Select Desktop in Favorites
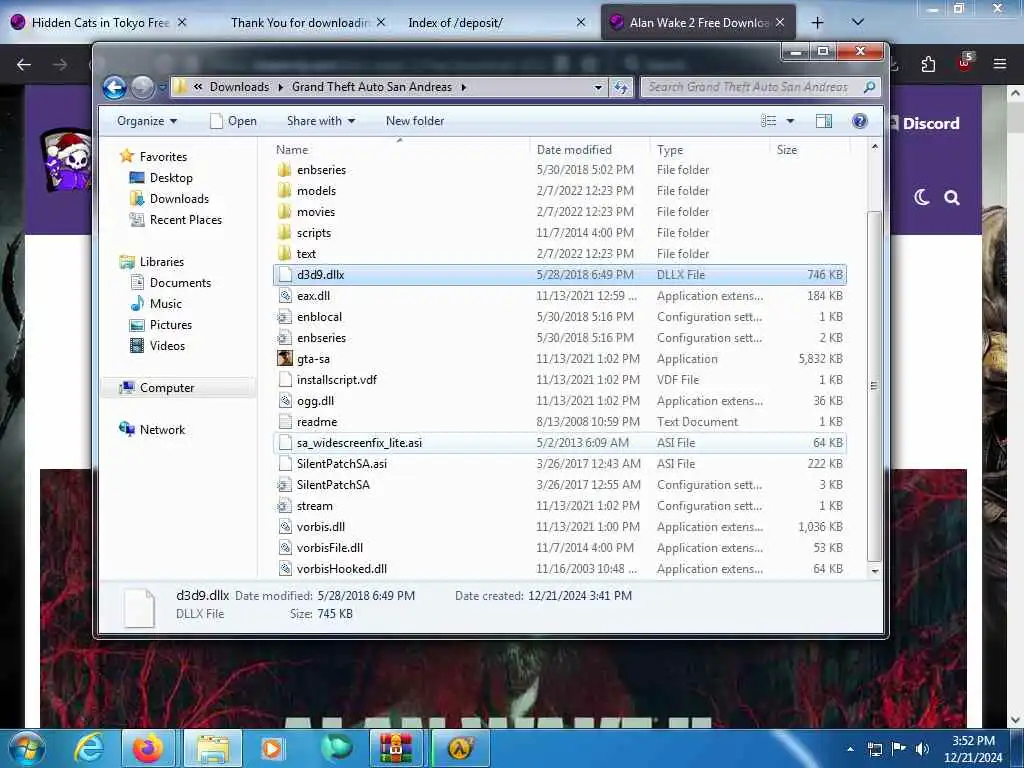Screen dimensions: 1024x768 tap(171, 178)
